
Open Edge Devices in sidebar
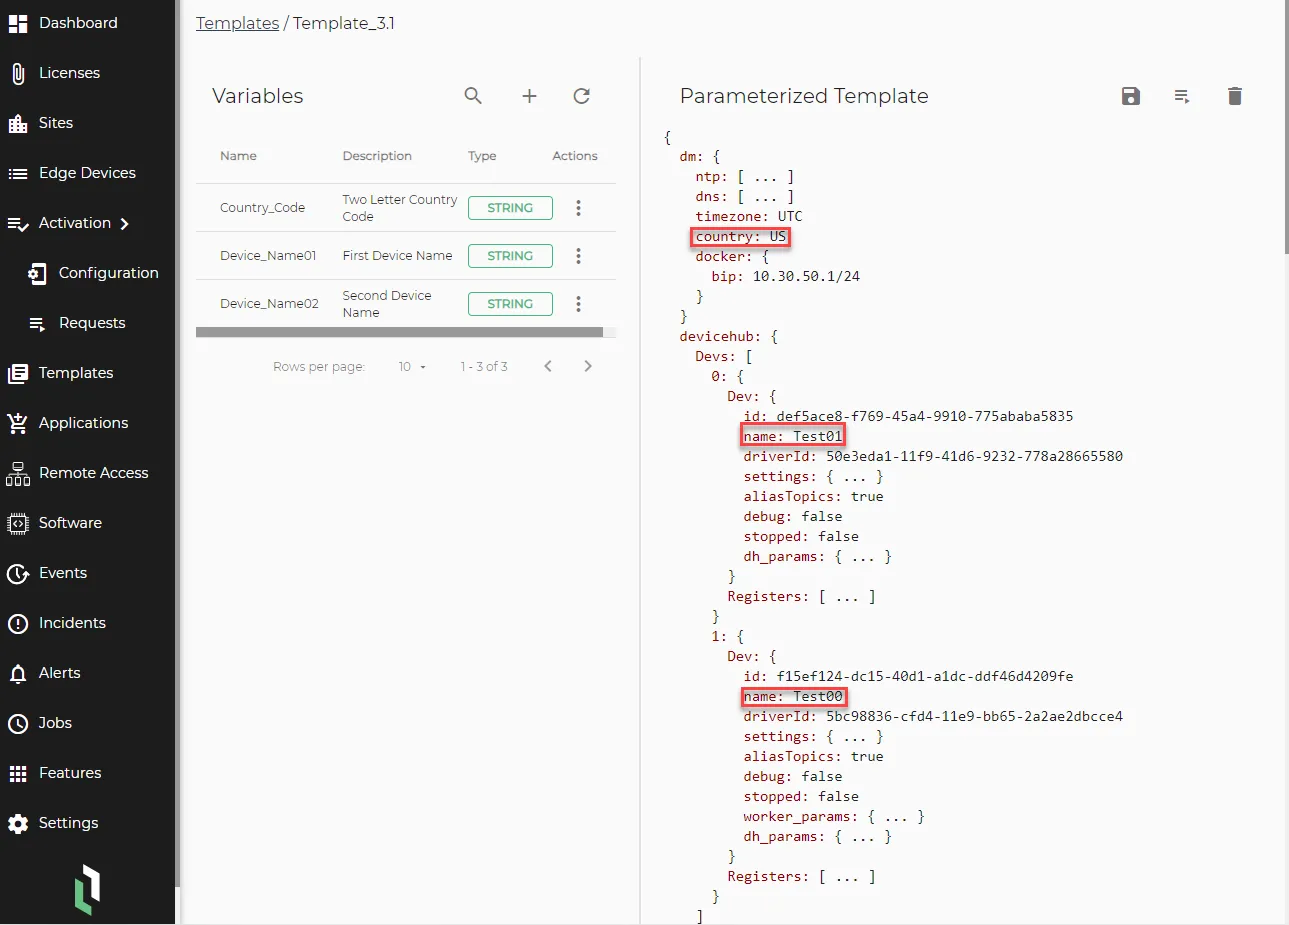[x=87, y=173]
